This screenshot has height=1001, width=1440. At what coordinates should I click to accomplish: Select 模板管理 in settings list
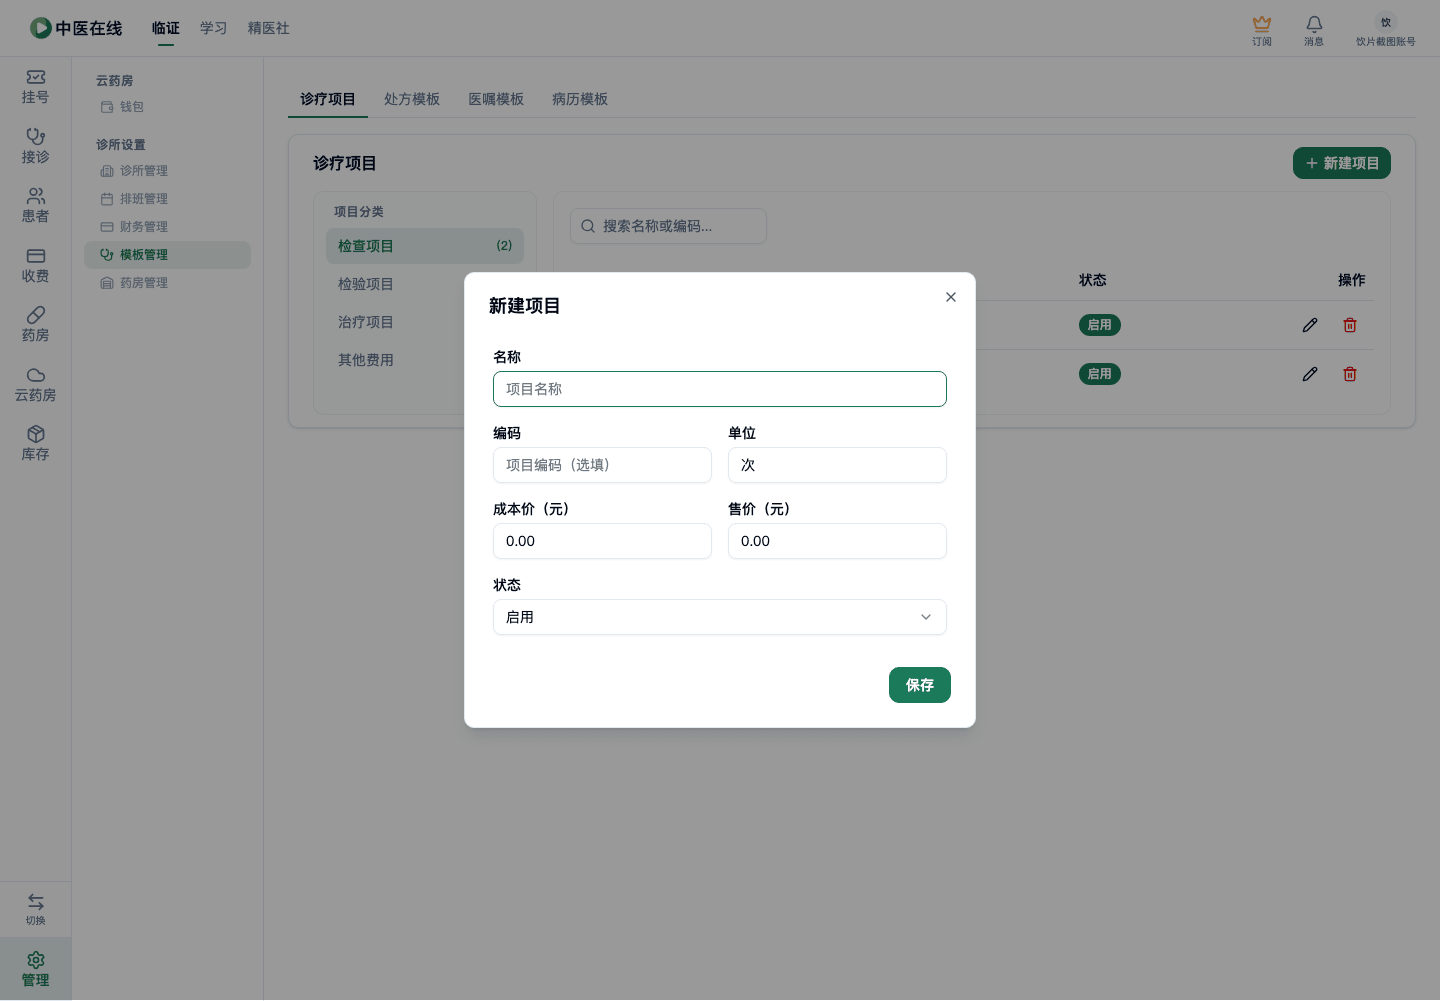167,255
